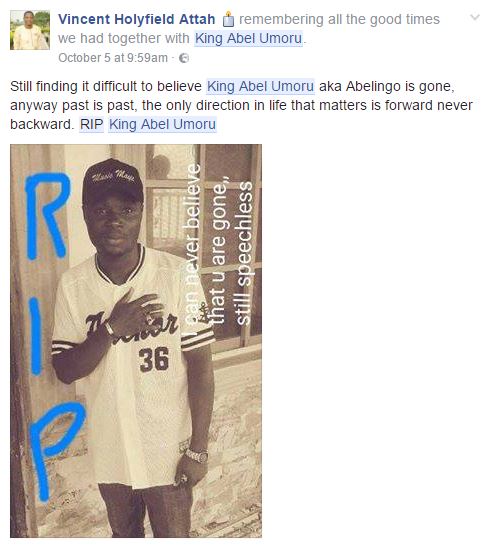
Task: Open Vincent Holyfield Attah's profile name link
Action: [136, 19]
